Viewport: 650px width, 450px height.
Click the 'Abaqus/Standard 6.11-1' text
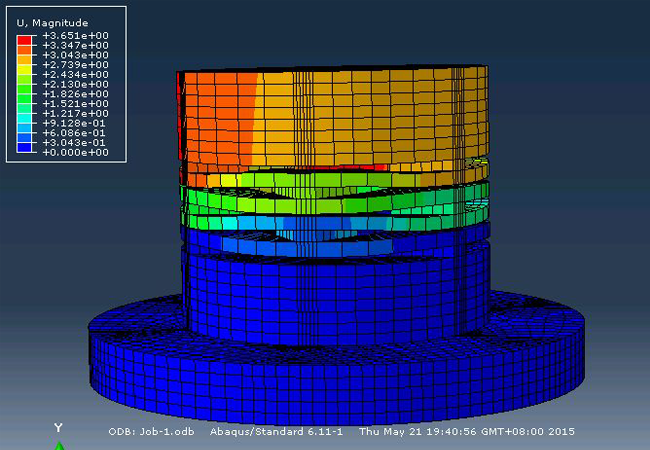[x=276, y=432]
